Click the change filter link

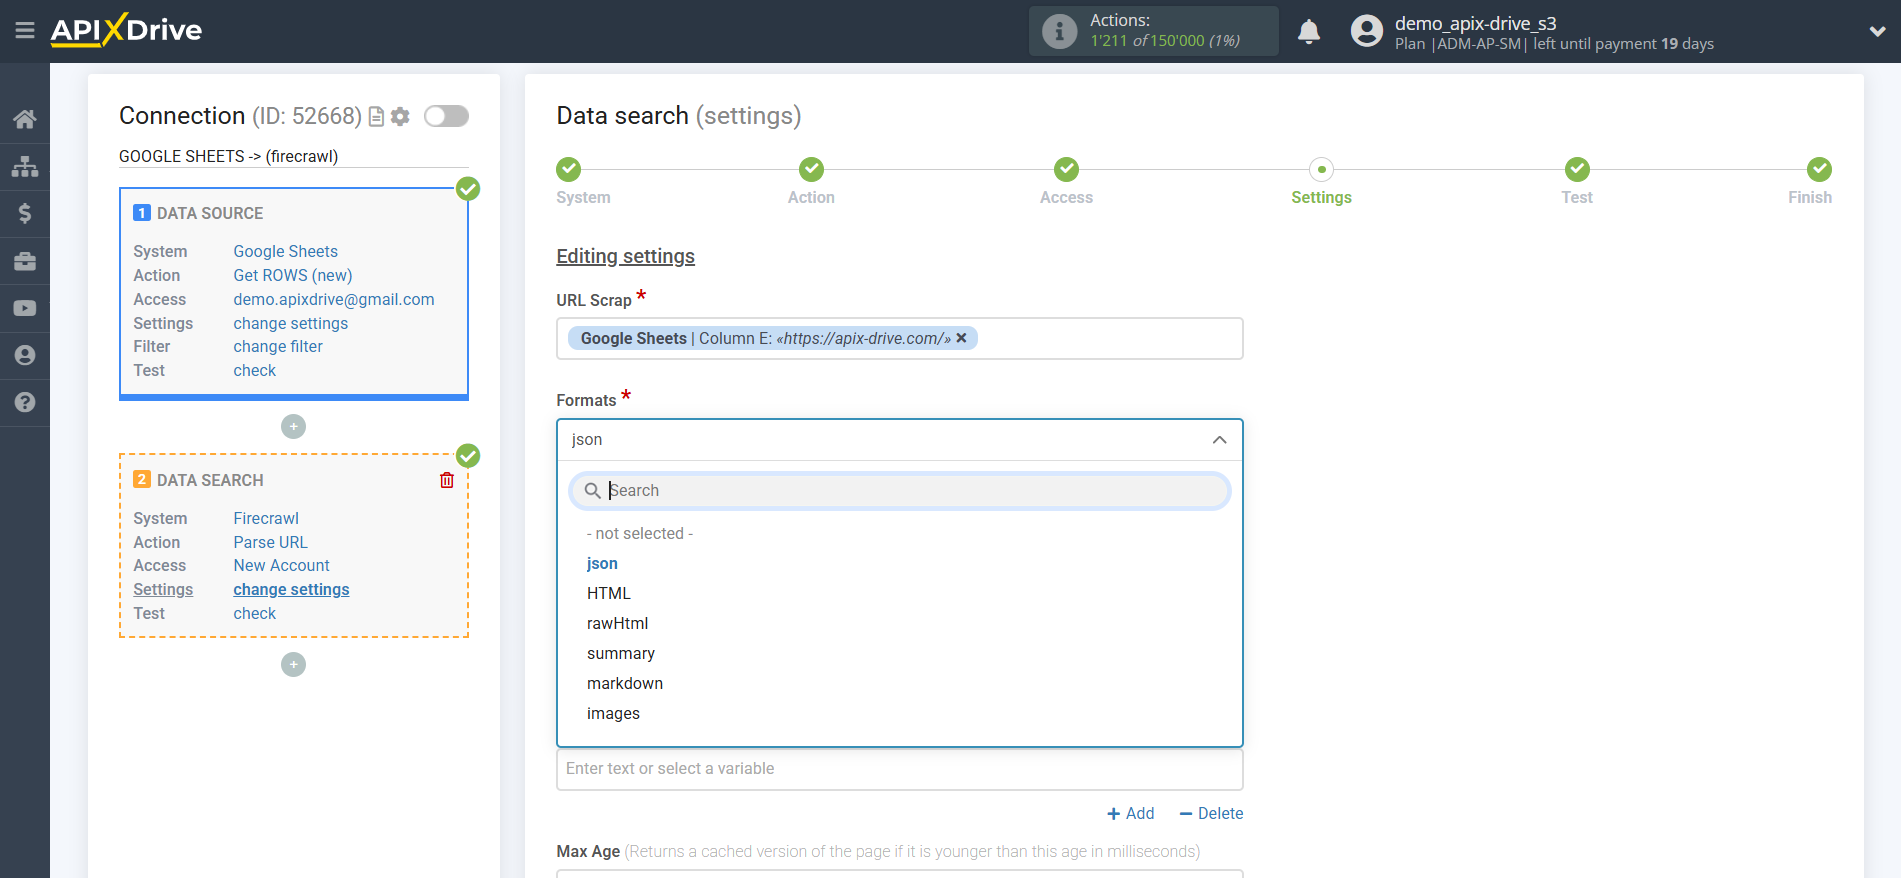tap(278, 347)
